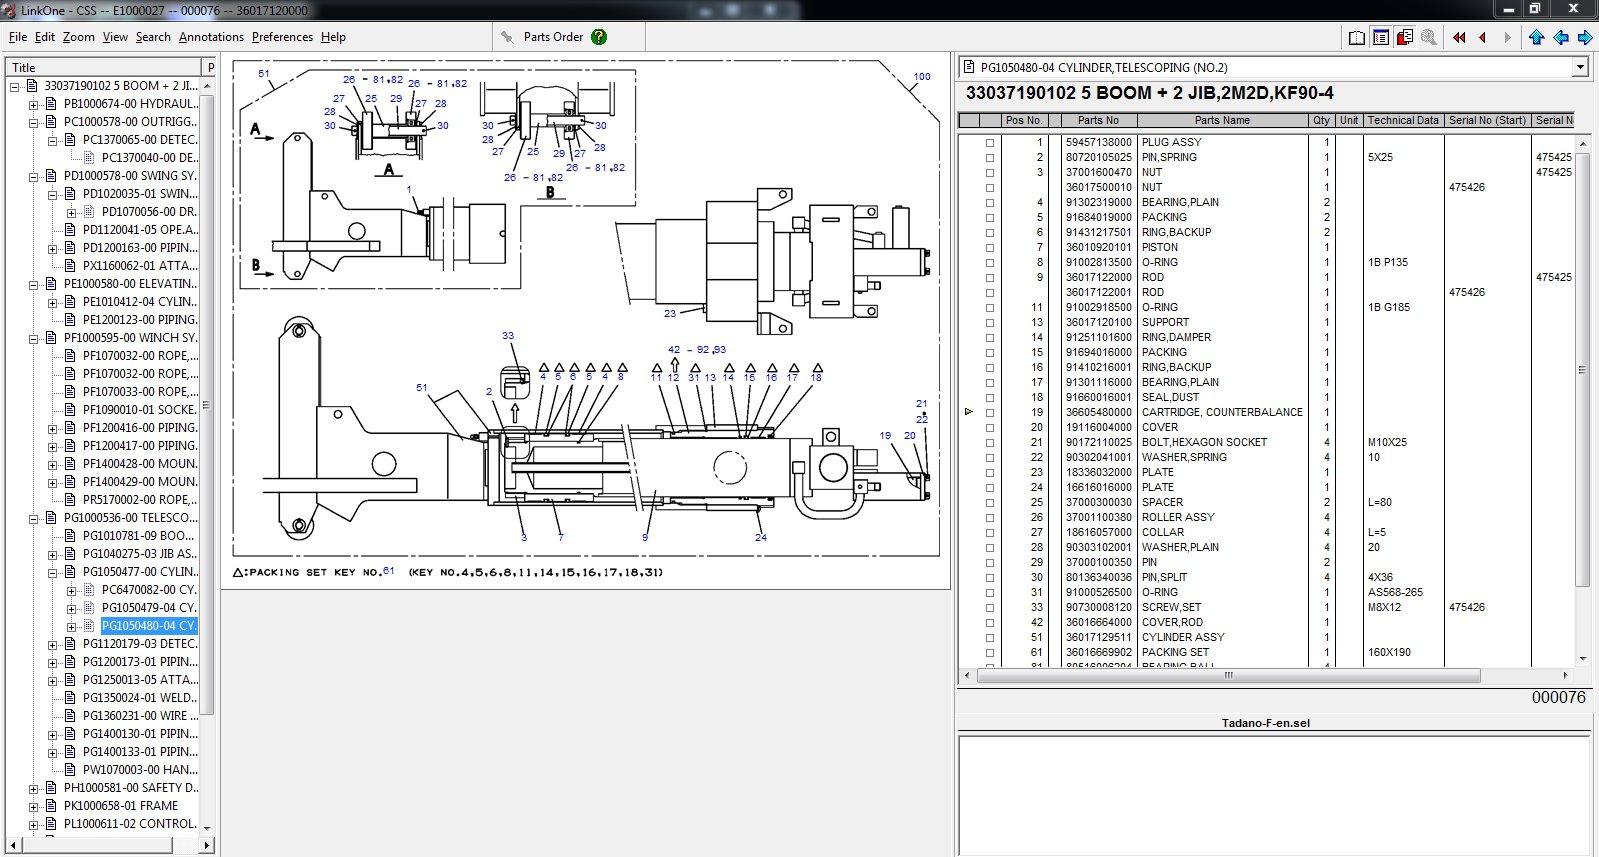Collapse the PG1000536-00 TELESCO tree node
1599x857 pixels.
click(x=34, y=519)
